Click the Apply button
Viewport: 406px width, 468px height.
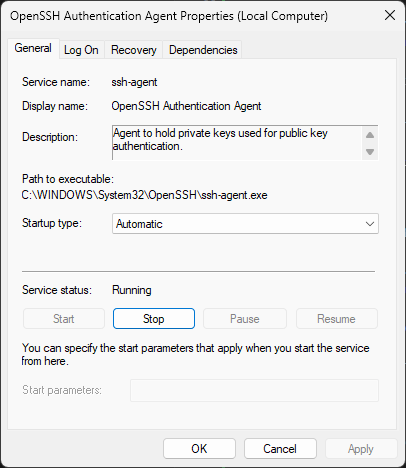[361, 449]
